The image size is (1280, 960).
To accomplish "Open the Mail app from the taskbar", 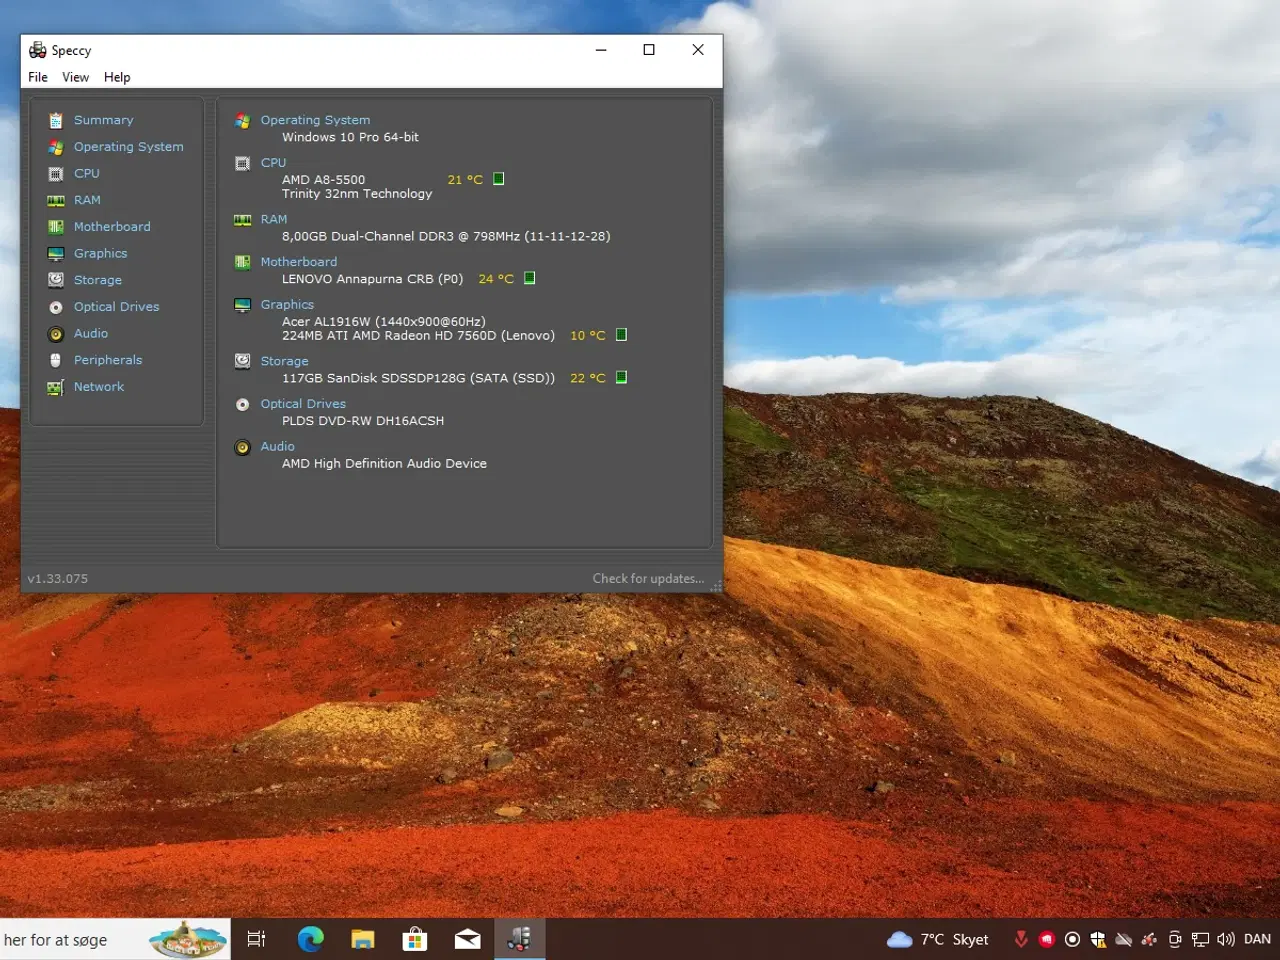I will click(x=467, y=939).
